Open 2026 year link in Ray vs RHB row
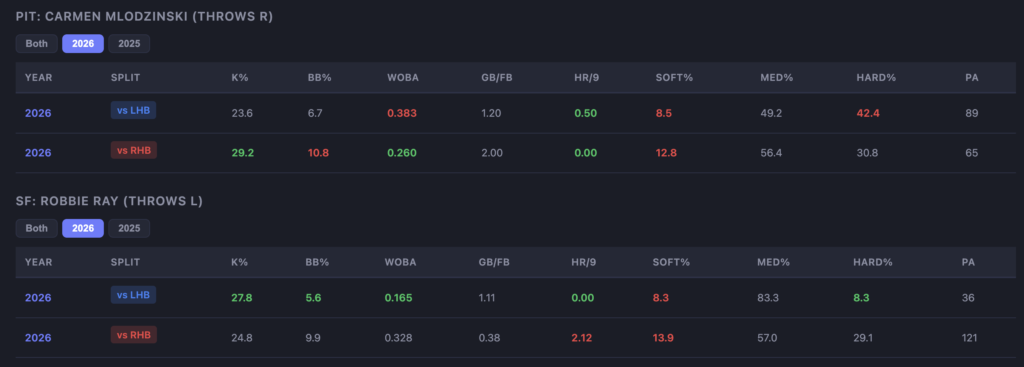This screenshot has height=367, width=1024. (38, 338)
